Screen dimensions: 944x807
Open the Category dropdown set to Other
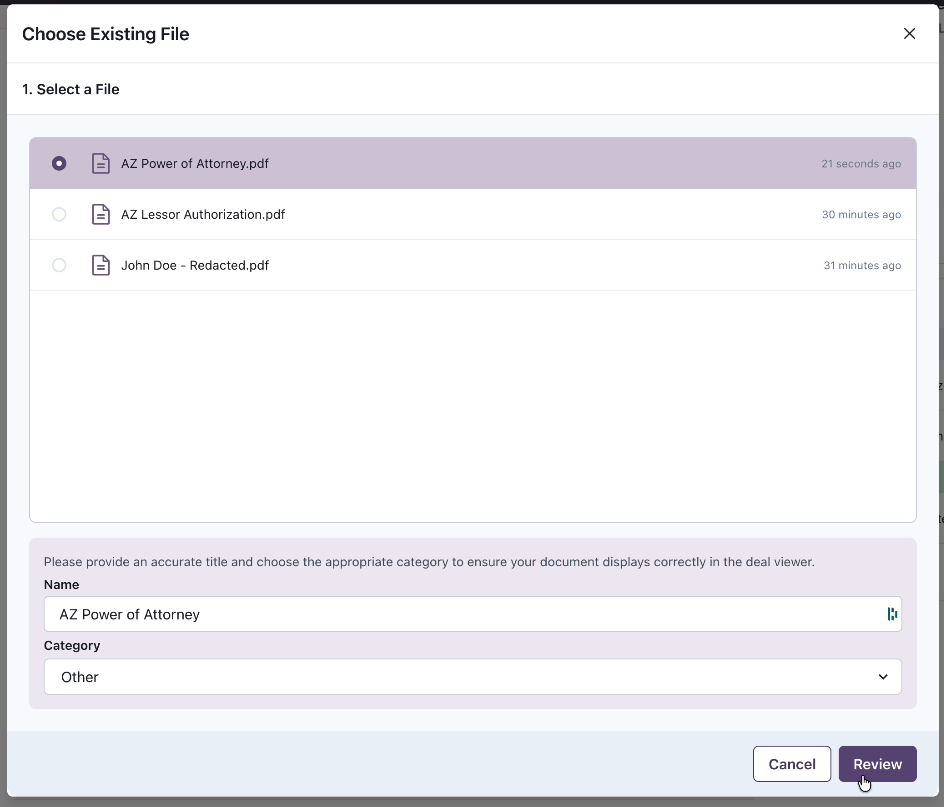point(472,677)
